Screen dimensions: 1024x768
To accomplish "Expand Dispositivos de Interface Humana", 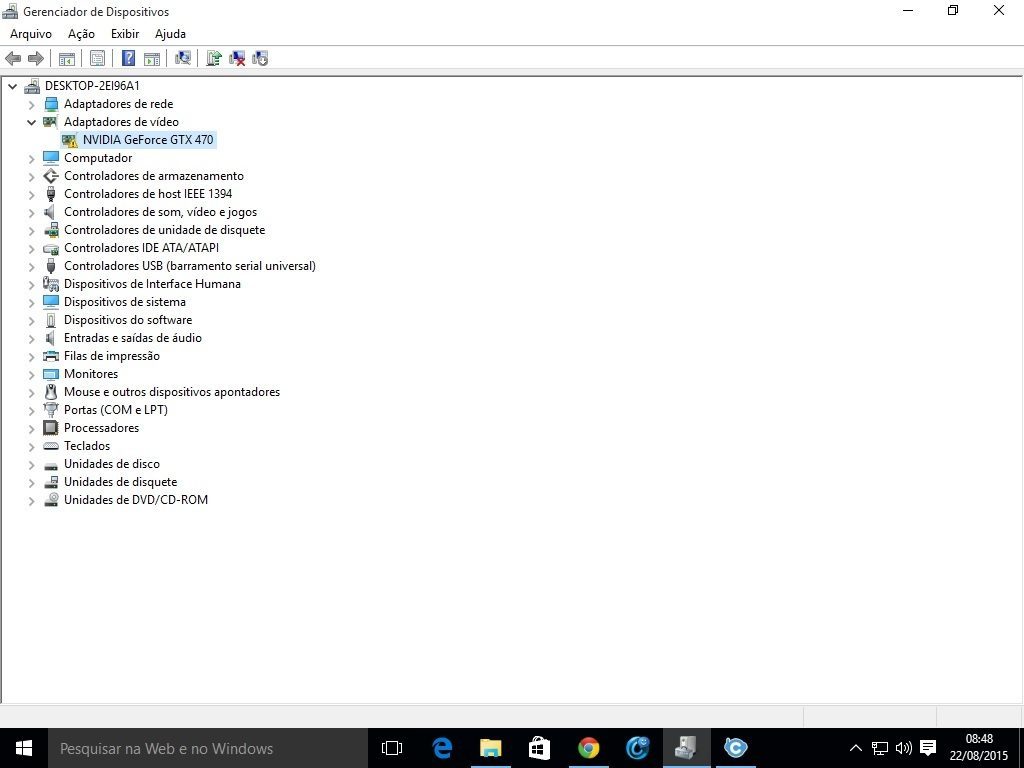I will [31, 285].
